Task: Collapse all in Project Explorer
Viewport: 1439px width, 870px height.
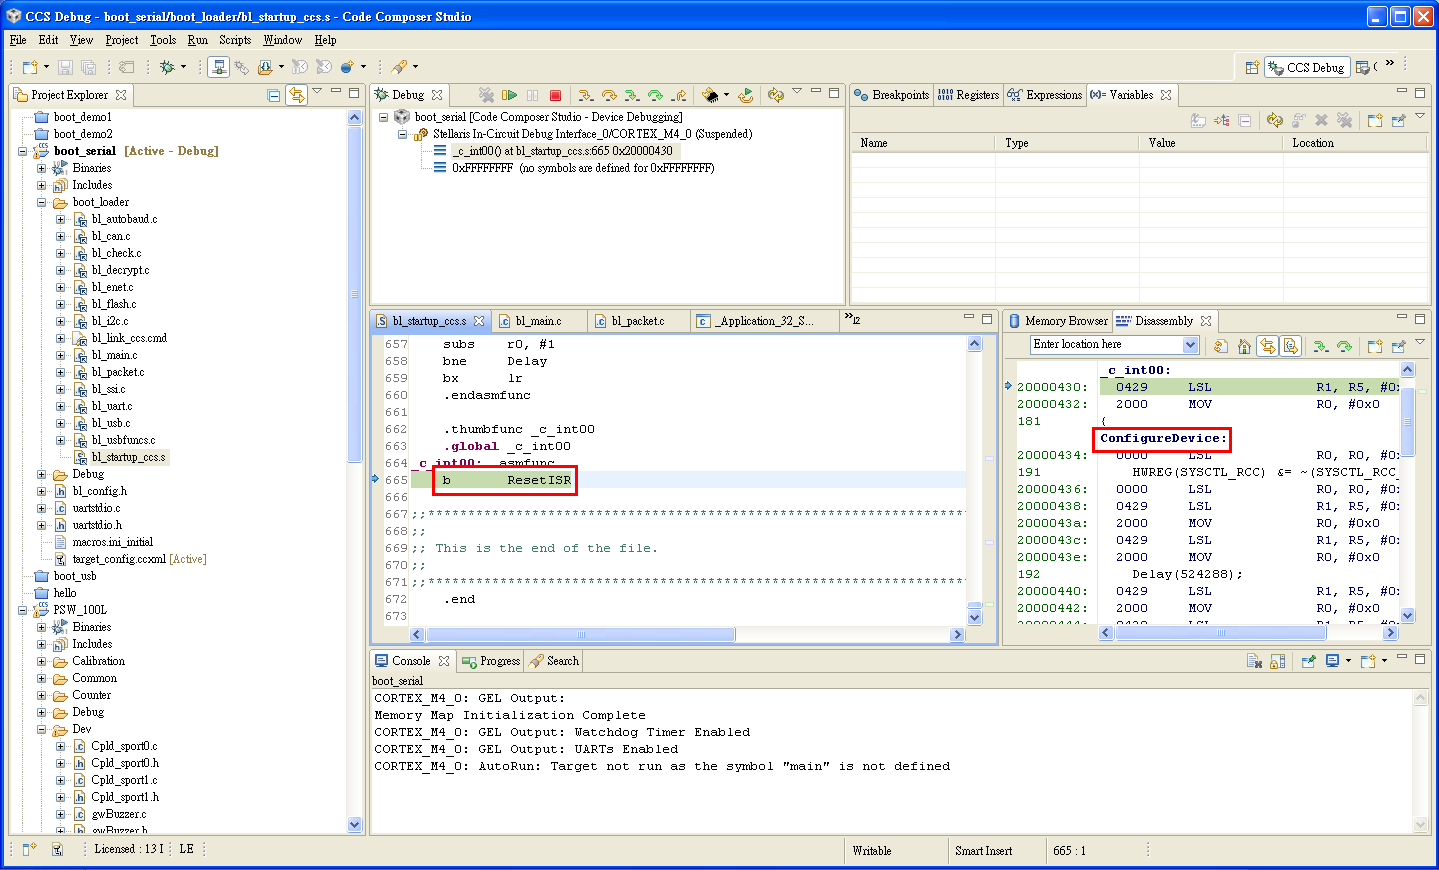Action: pyautogui.click(x=274, y=95)
